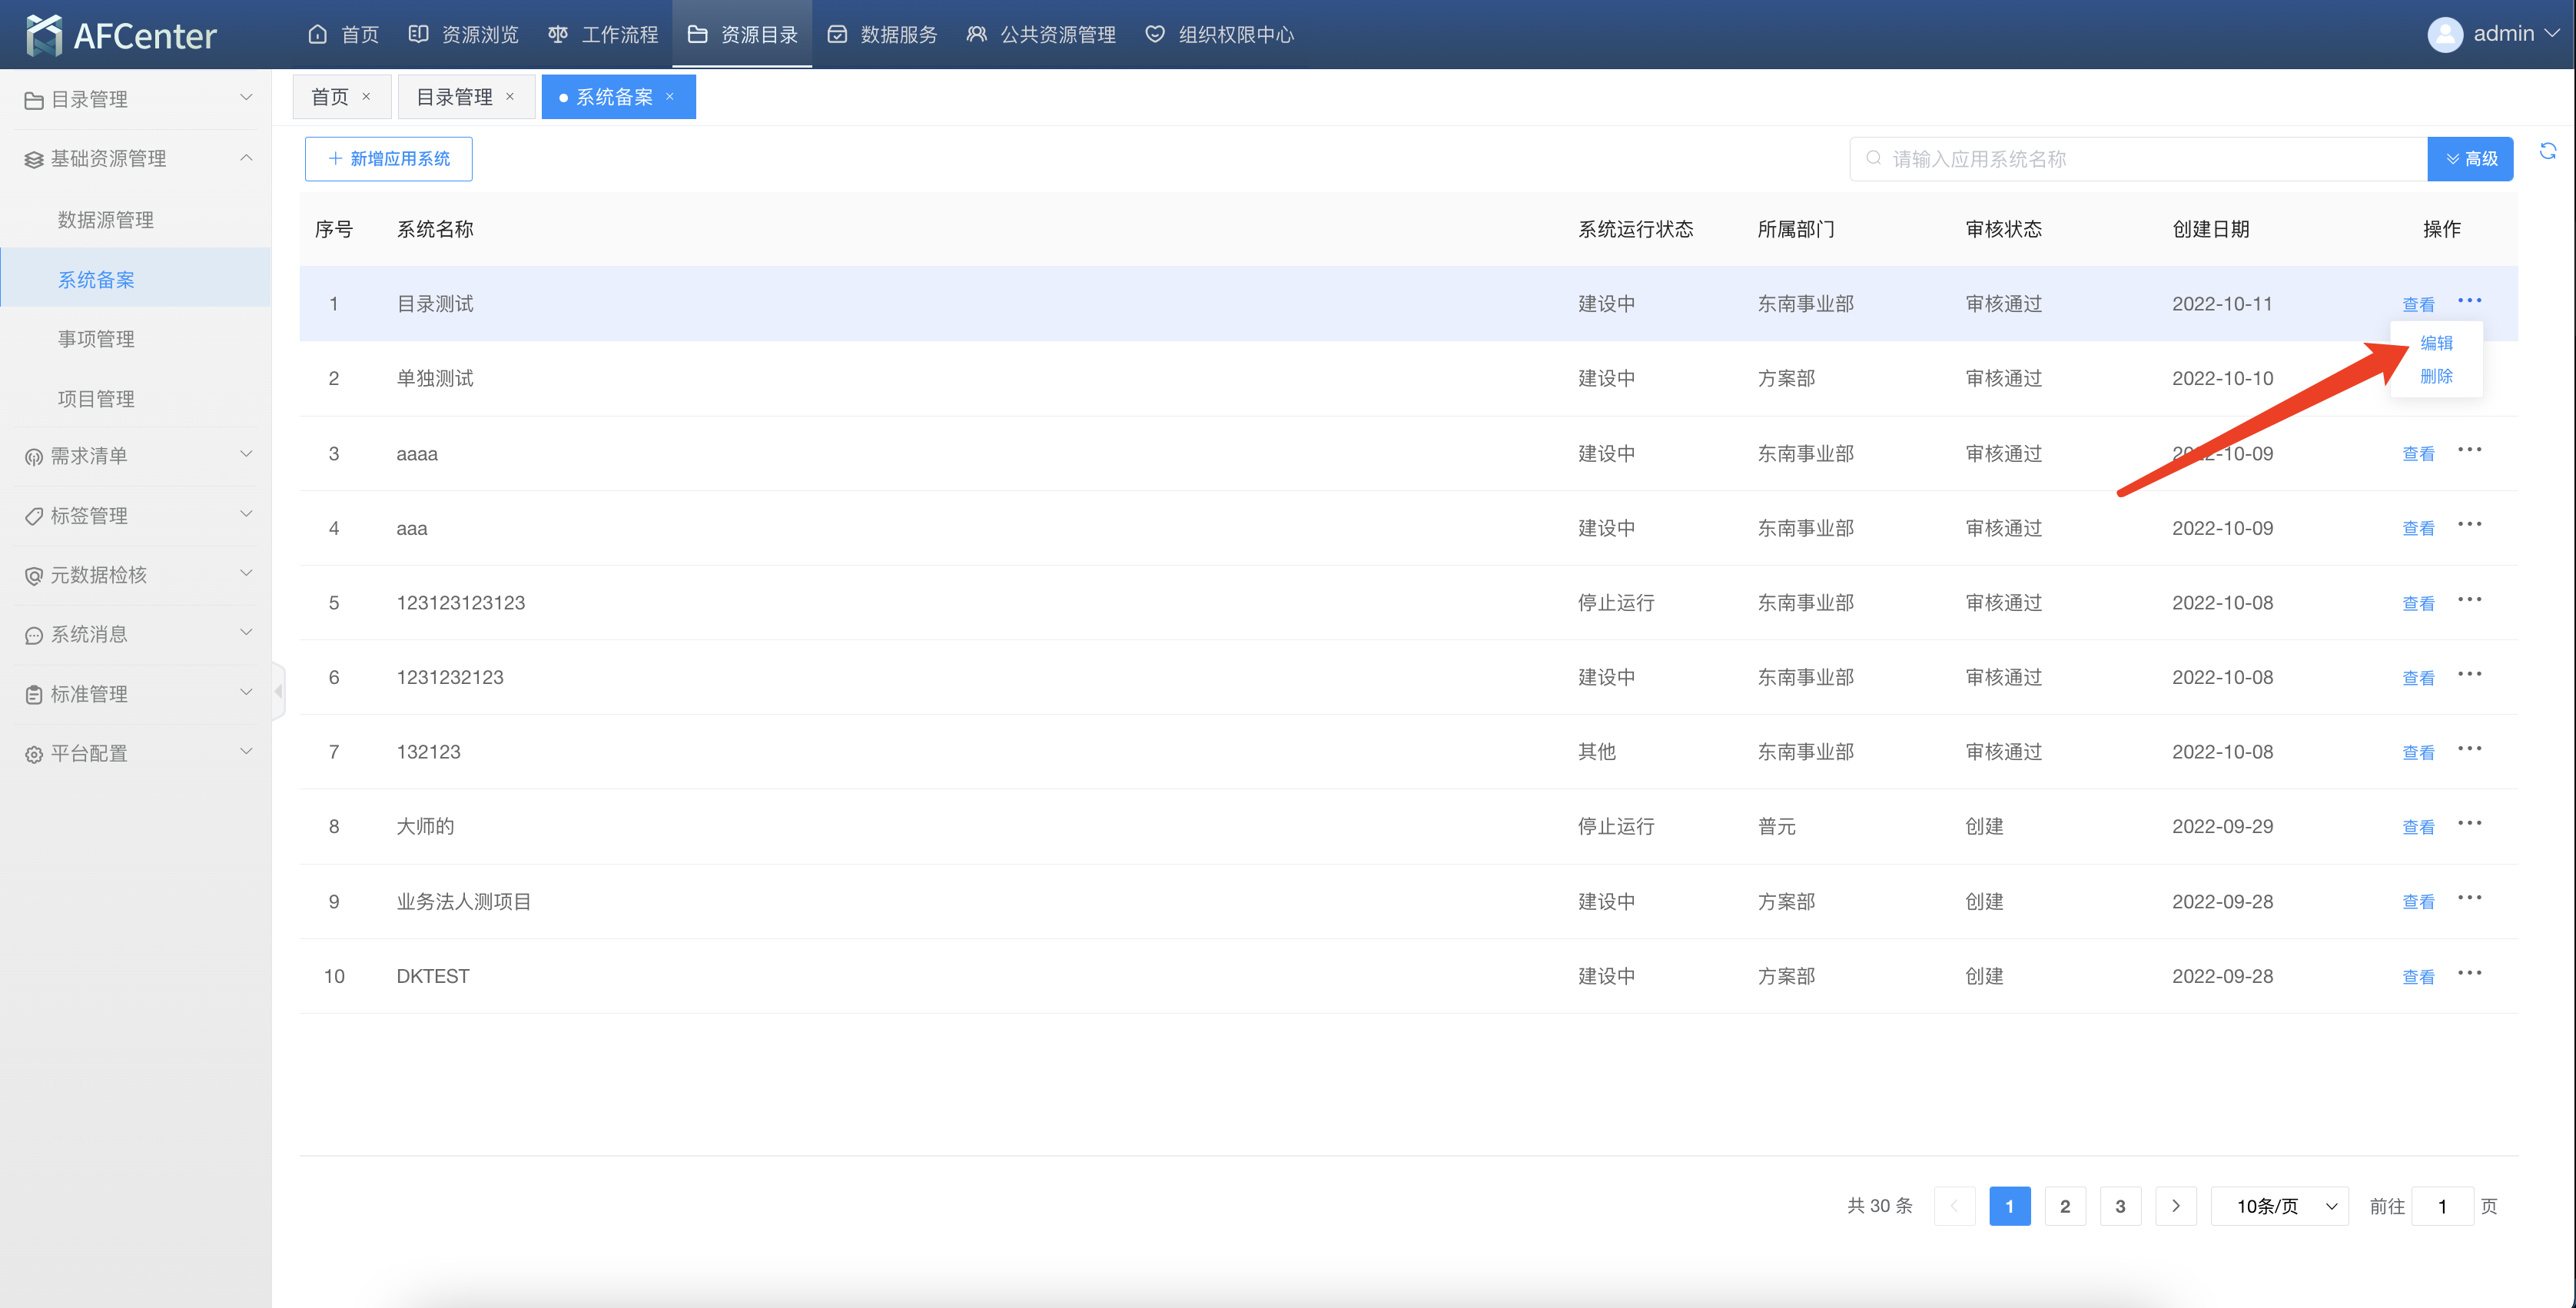Image resolution: width=2576 pixels, height=1308 pixels.
Task: Expand the 标签管理 sidebar menu
Action: (x=135, y=516)
